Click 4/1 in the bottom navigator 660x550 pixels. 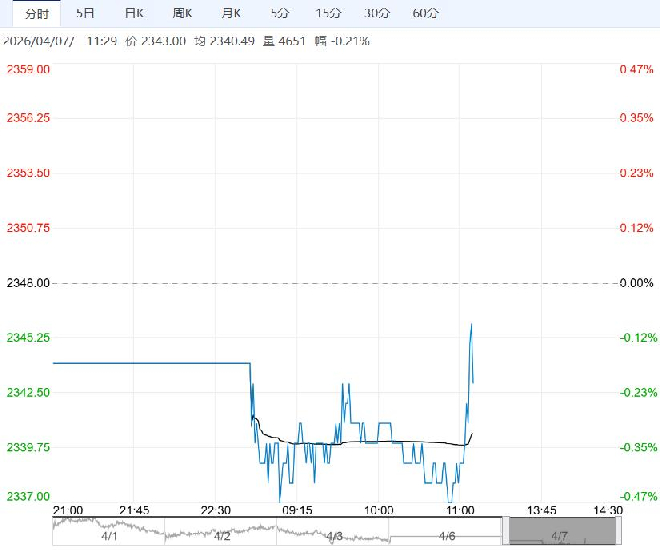pyautogui.click(x=109, y=537)
